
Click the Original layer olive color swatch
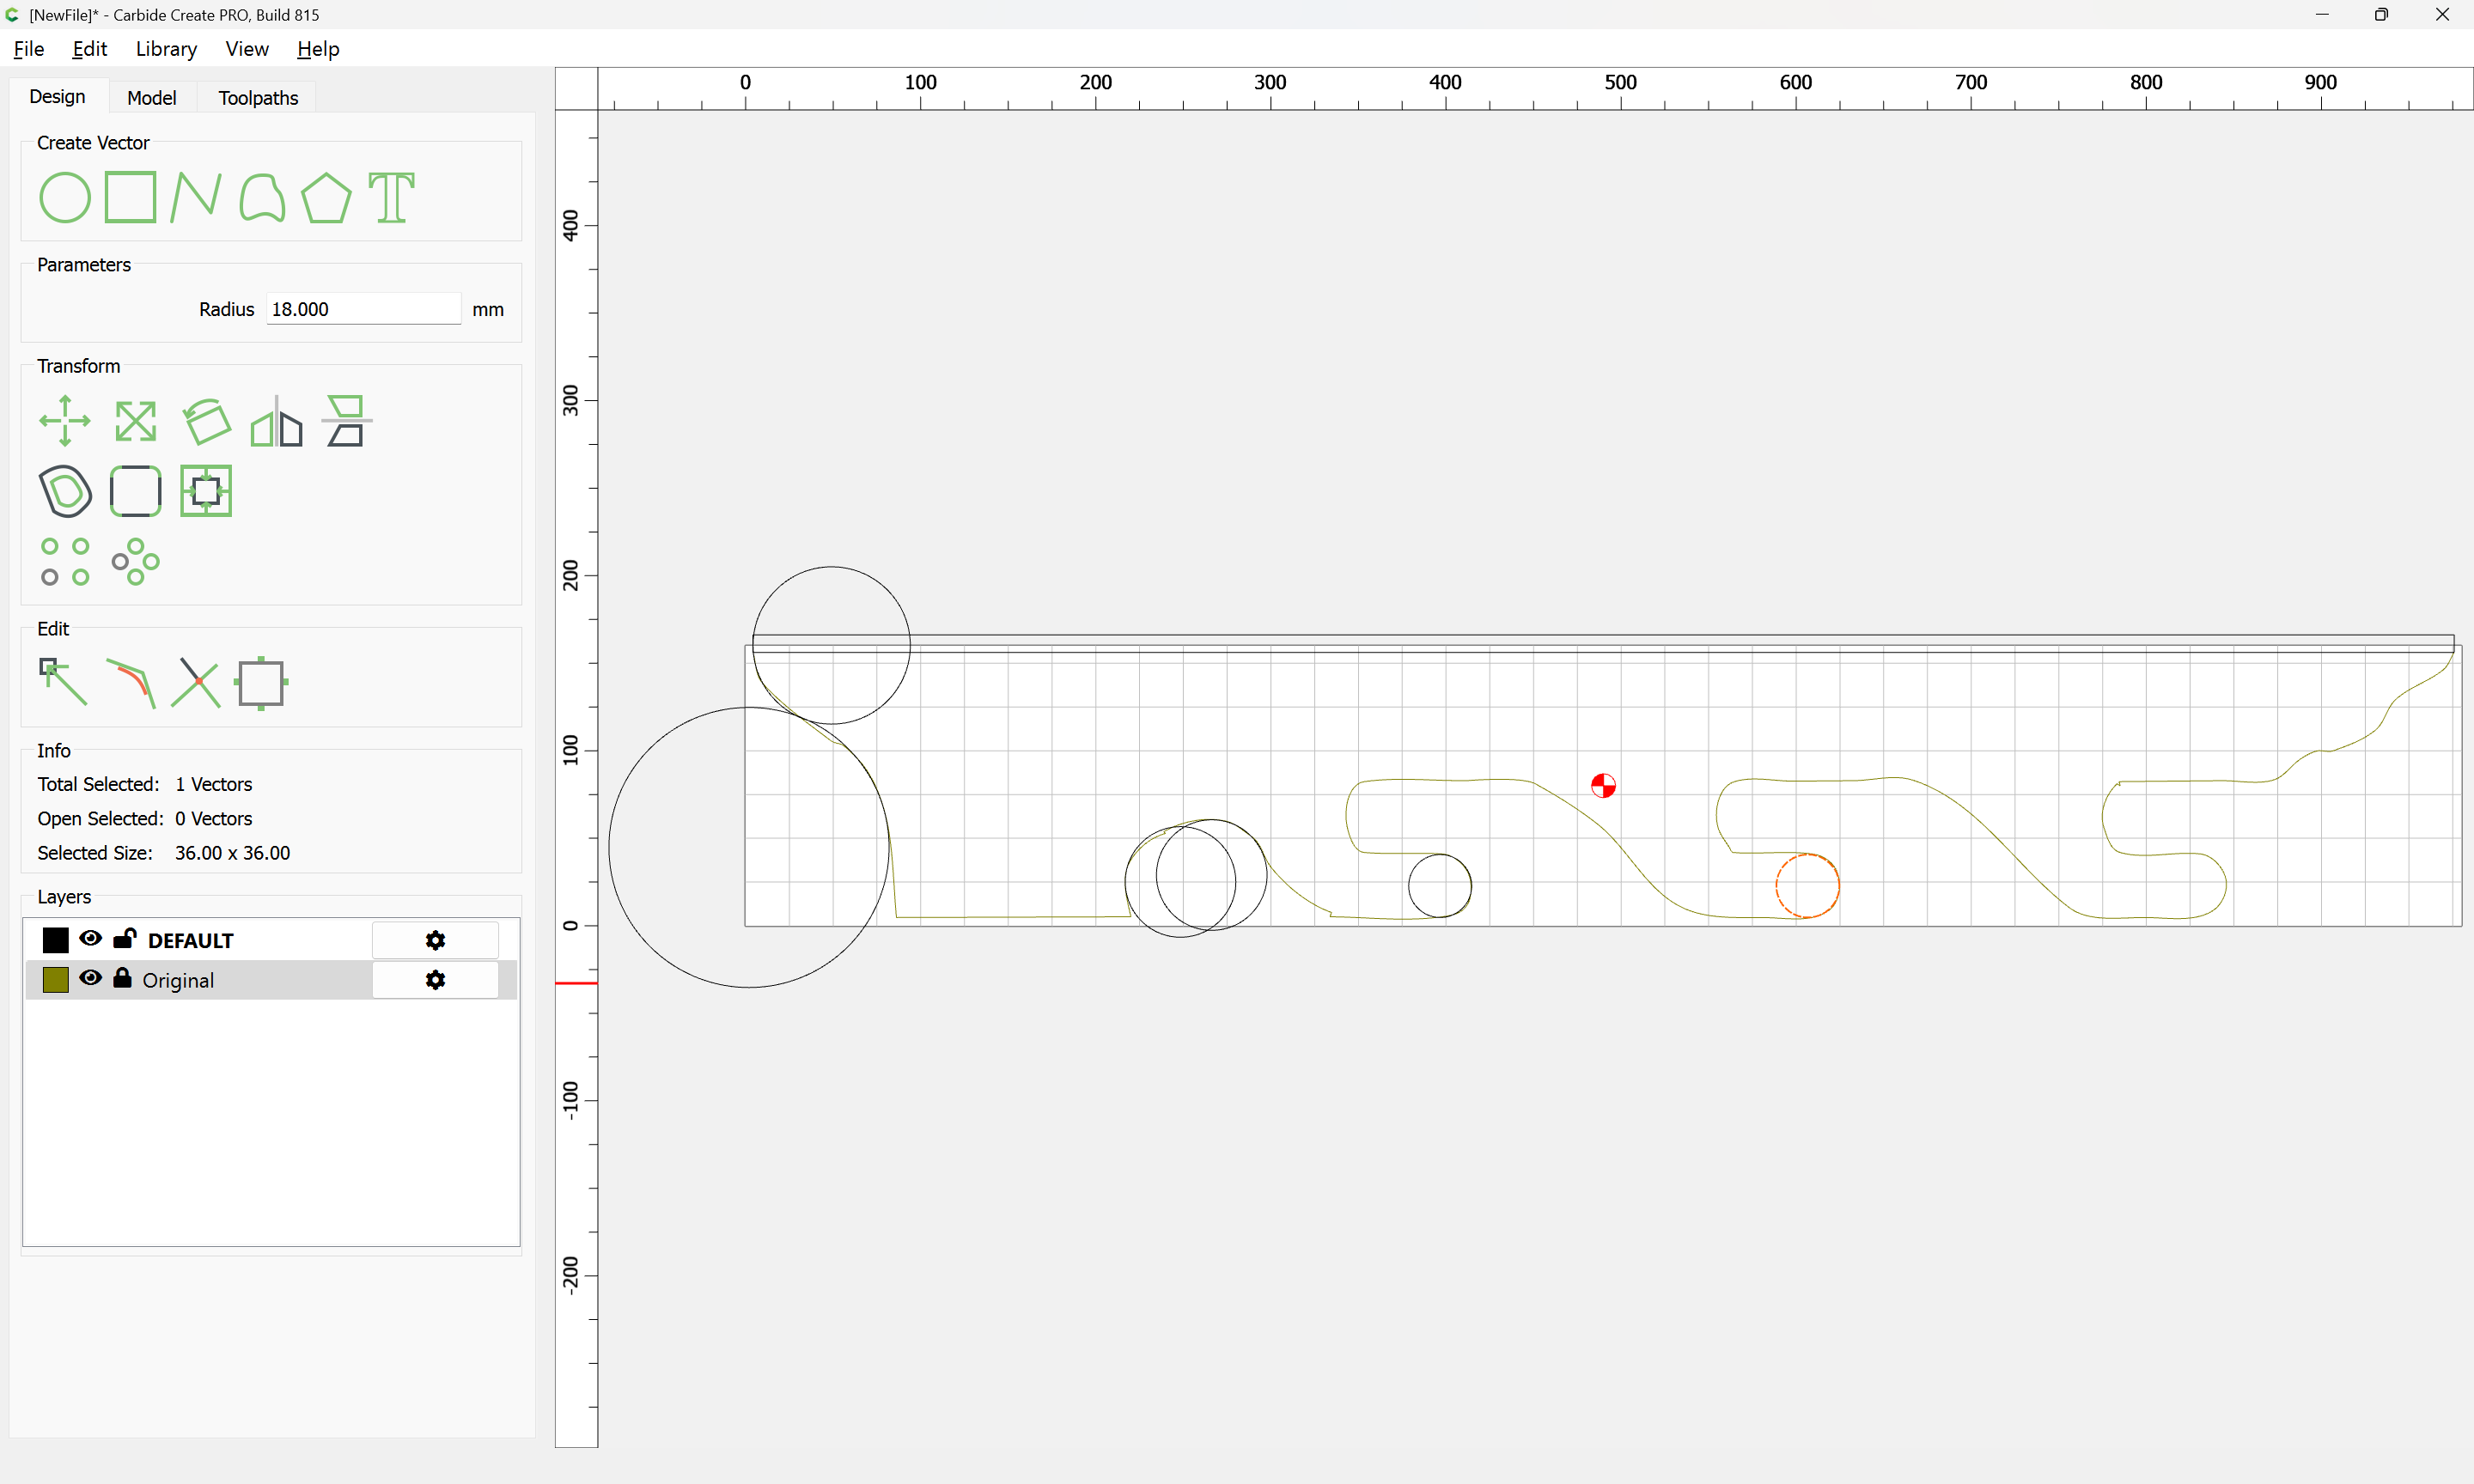pyautogui.click(x=56, y=980)
